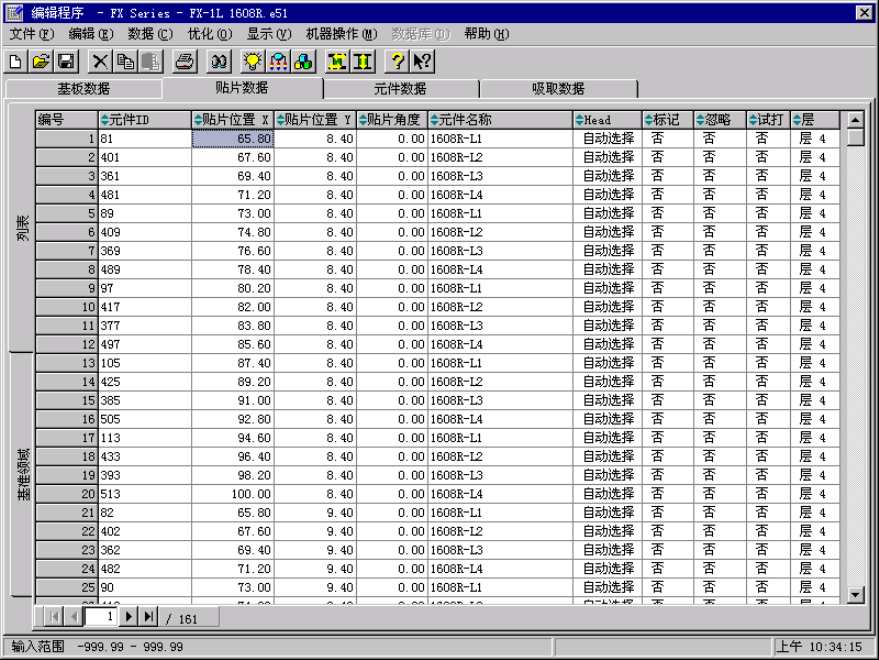Screen dimensions: 879x660
Task: Click the New file toolbar icon
Action: click(15, 62)
